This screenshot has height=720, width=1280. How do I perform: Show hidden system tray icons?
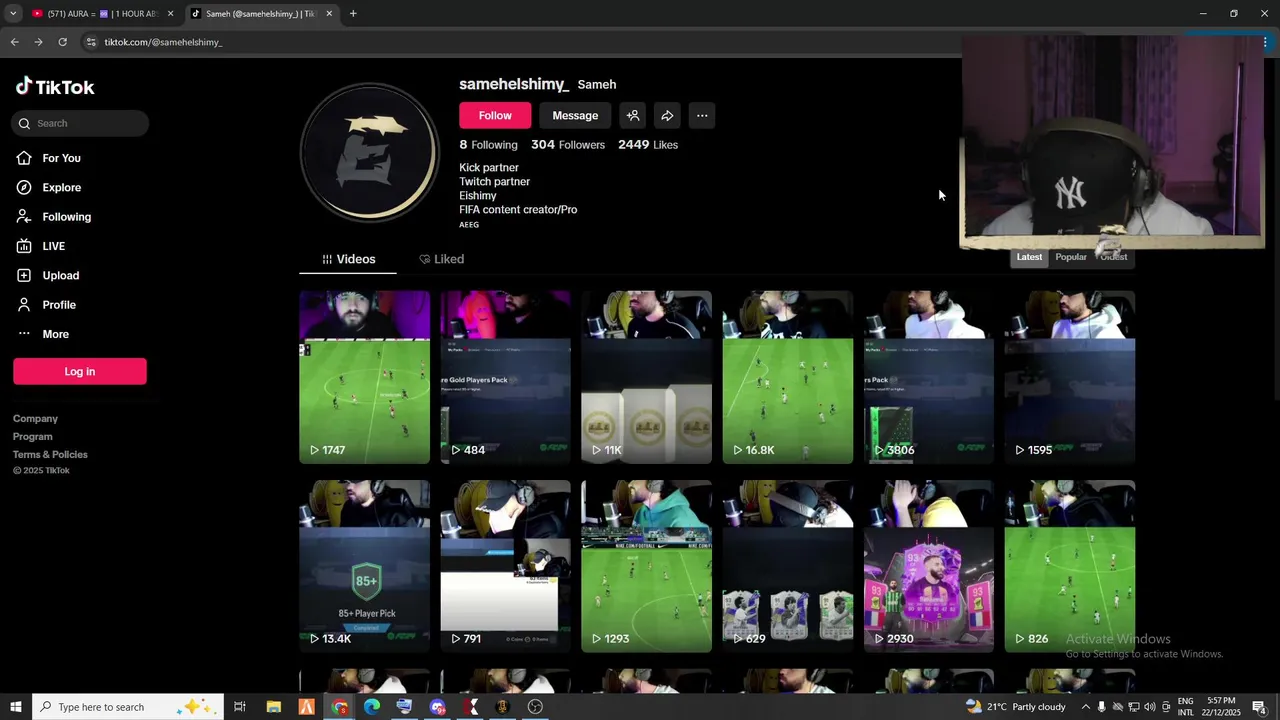coord(1086,707)
